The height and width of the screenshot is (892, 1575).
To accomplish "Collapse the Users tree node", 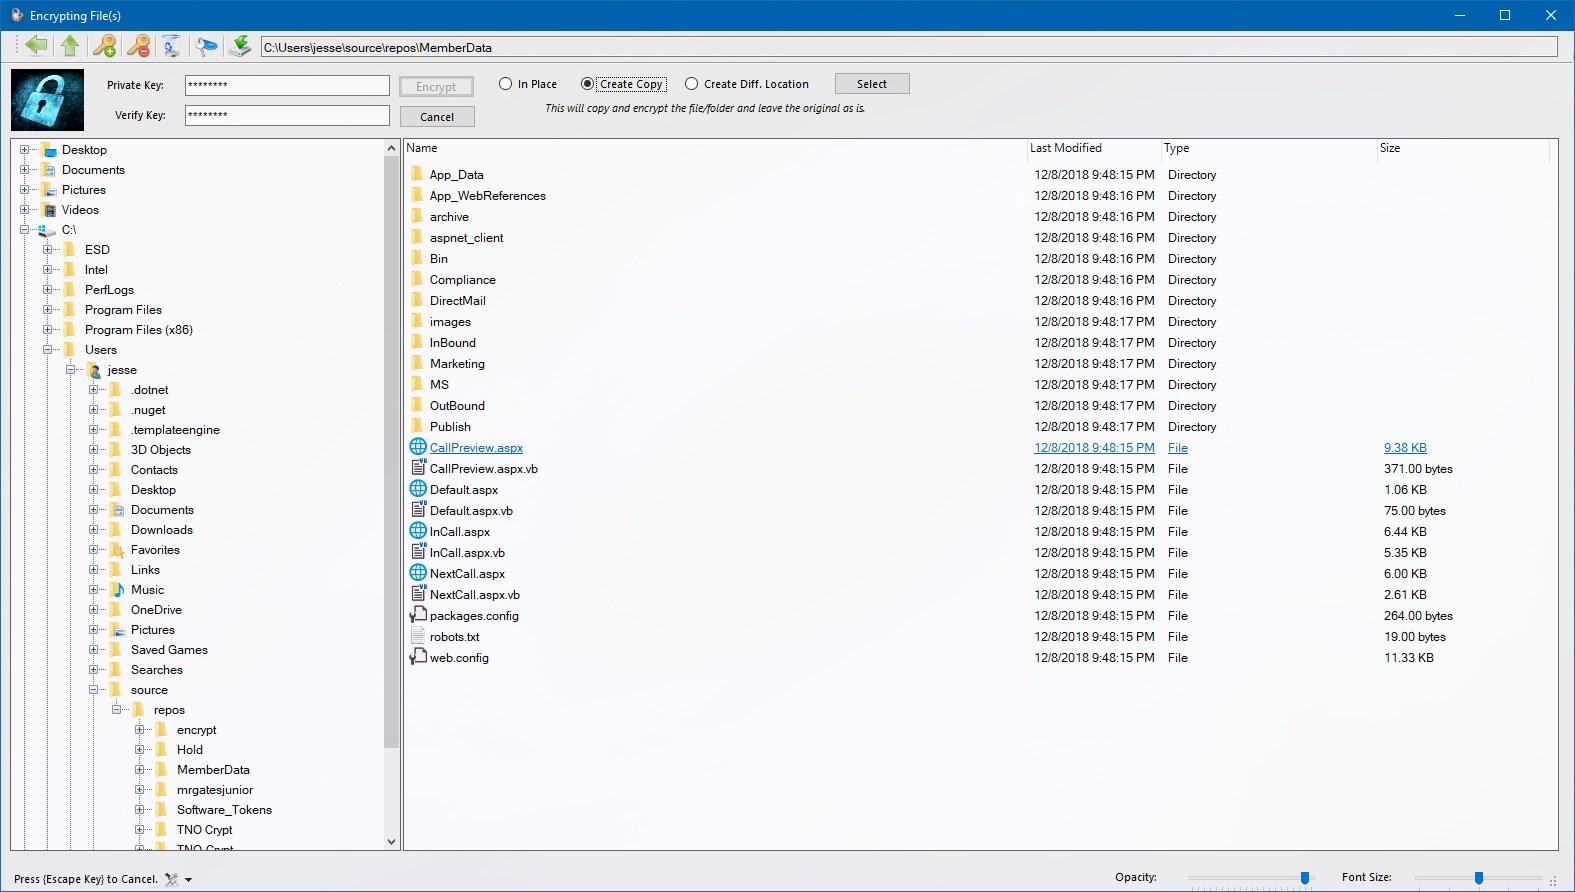I will click(x=48, y=350).
